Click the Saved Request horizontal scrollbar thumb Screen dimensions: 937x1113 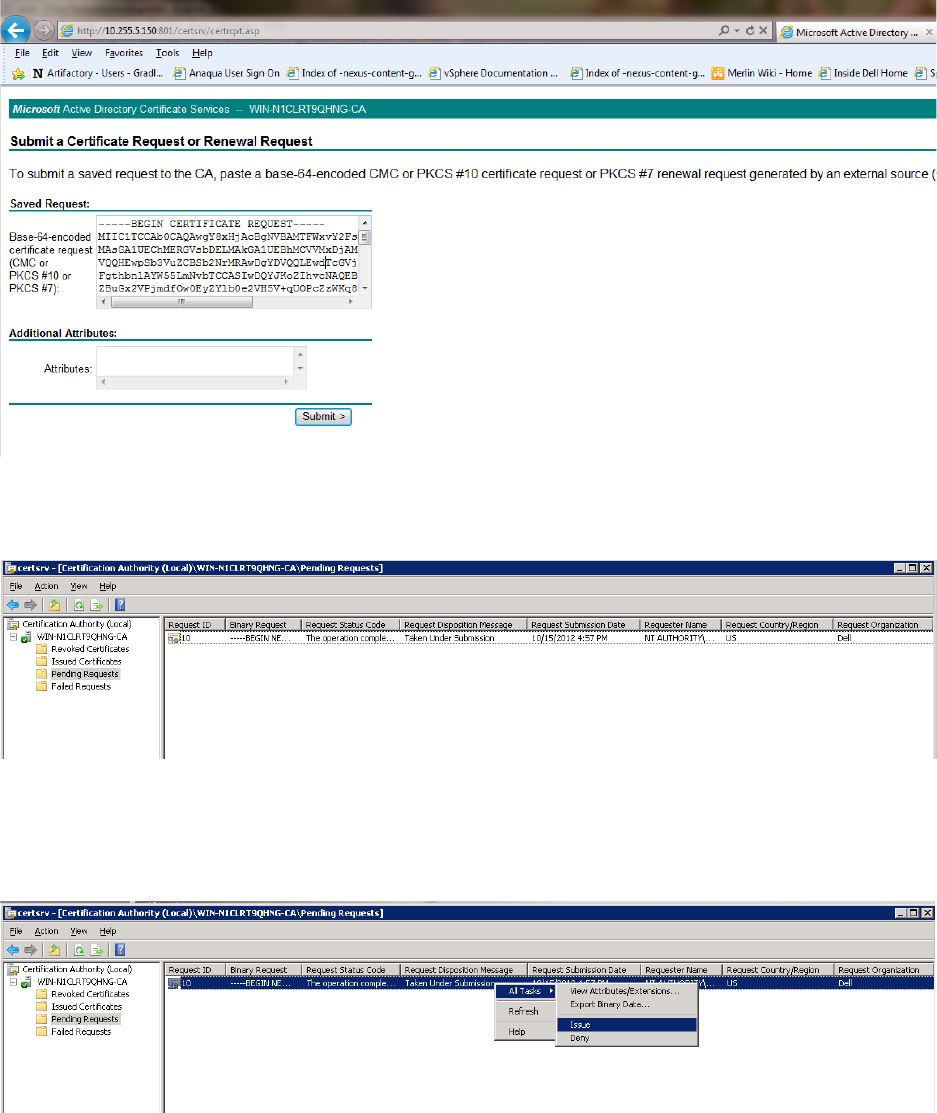182,302
